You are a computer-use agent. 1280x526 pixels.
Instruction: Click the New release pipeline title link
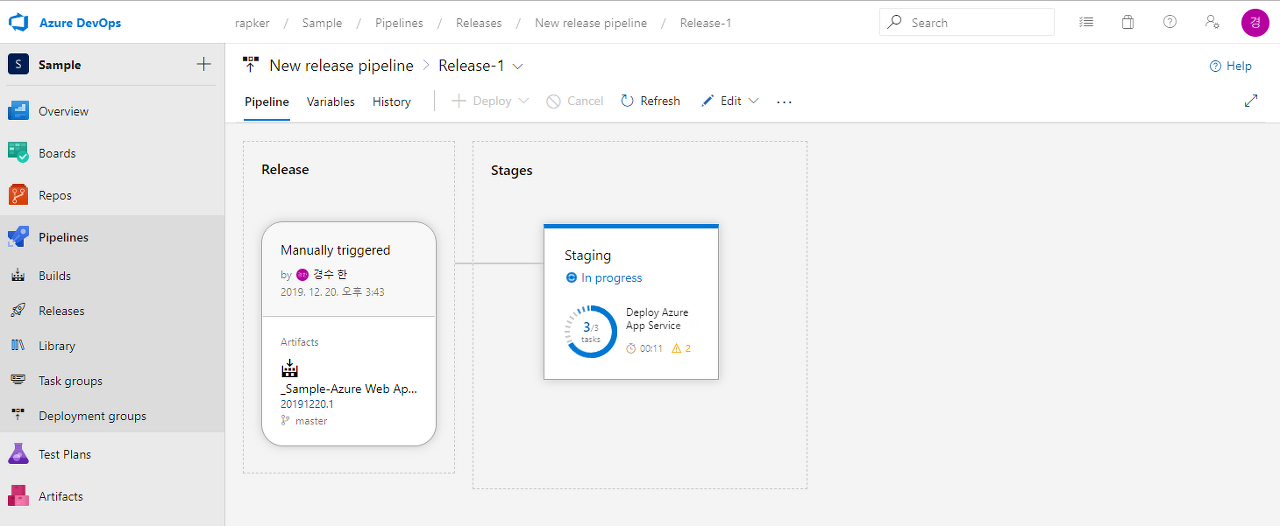click(x=341, y=65)
